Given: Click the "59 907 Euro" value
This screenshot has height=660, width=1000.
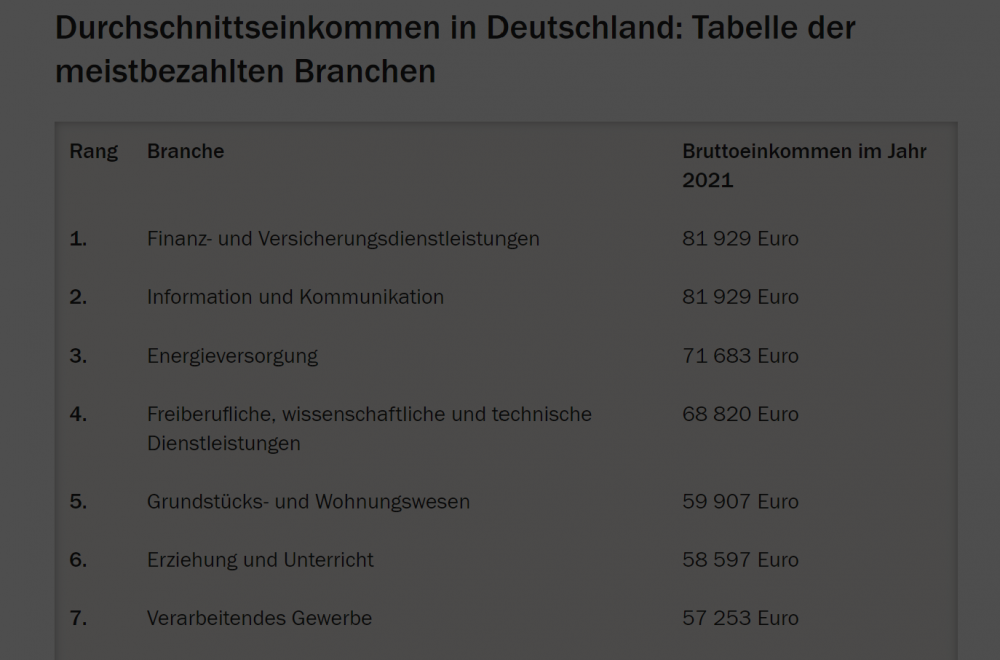Looking at the screenshot, I should click(740, 502).
